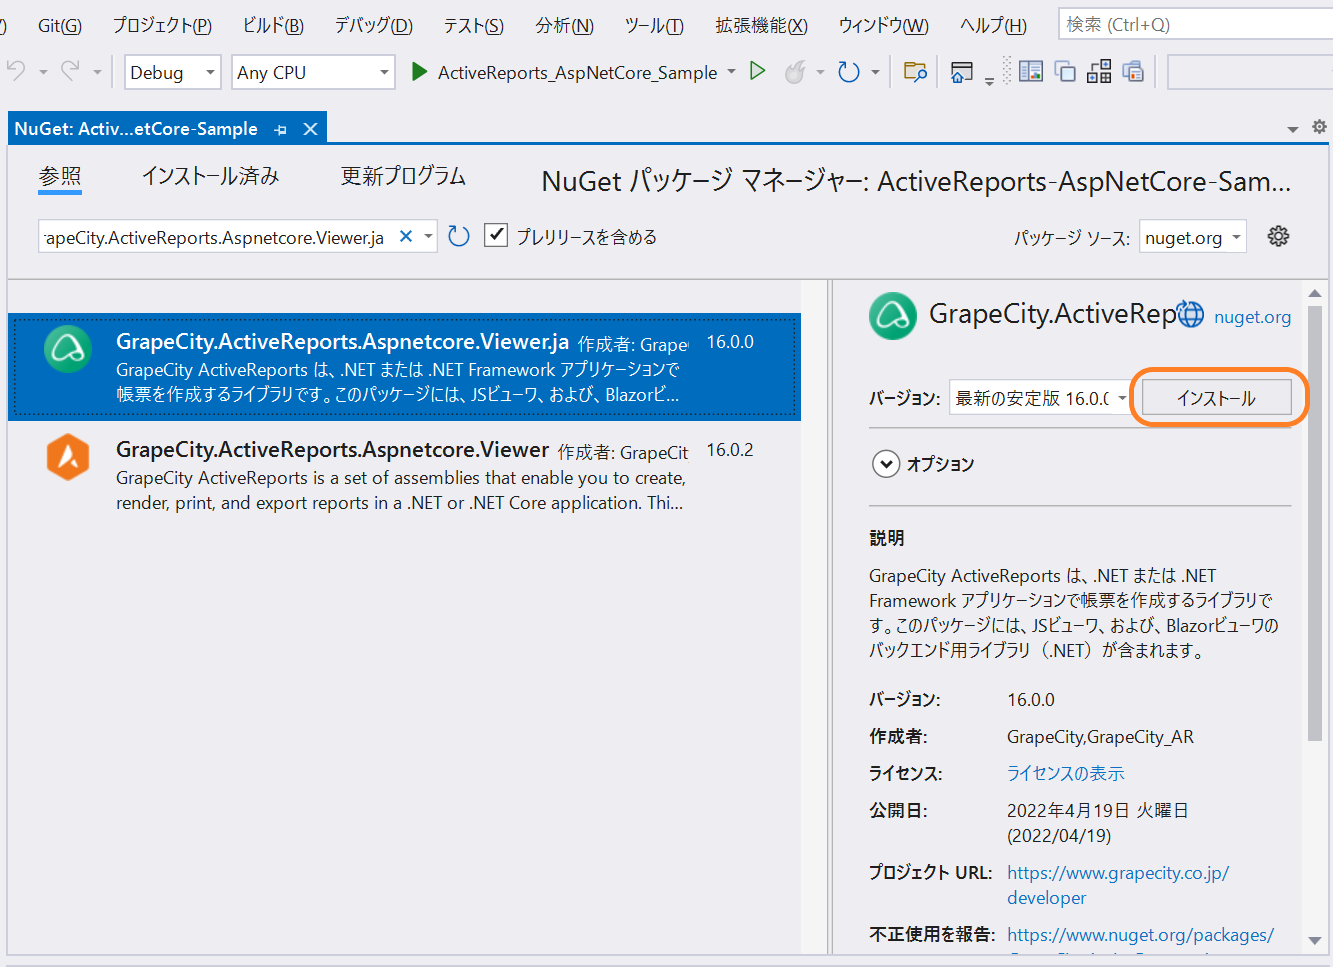Open the restart button dropdown arrow
Screen dimensions: 1333x967
click(875, 72)
